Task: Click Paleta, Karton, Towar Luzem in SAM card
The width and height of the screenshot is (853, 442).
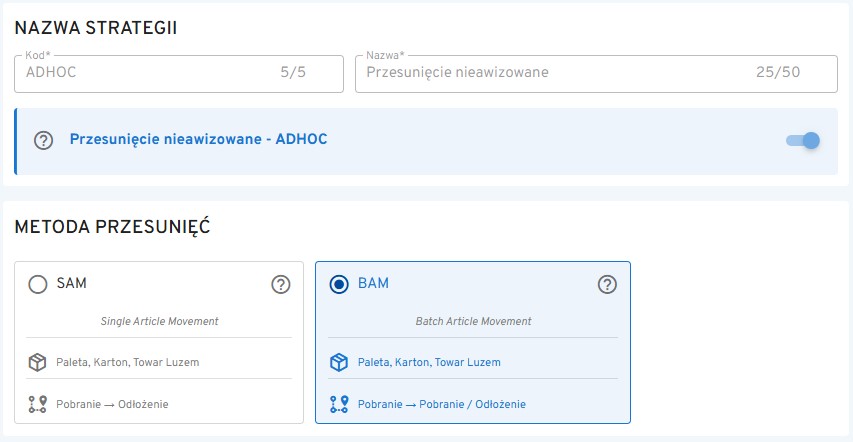Action: tap(127, 362)
